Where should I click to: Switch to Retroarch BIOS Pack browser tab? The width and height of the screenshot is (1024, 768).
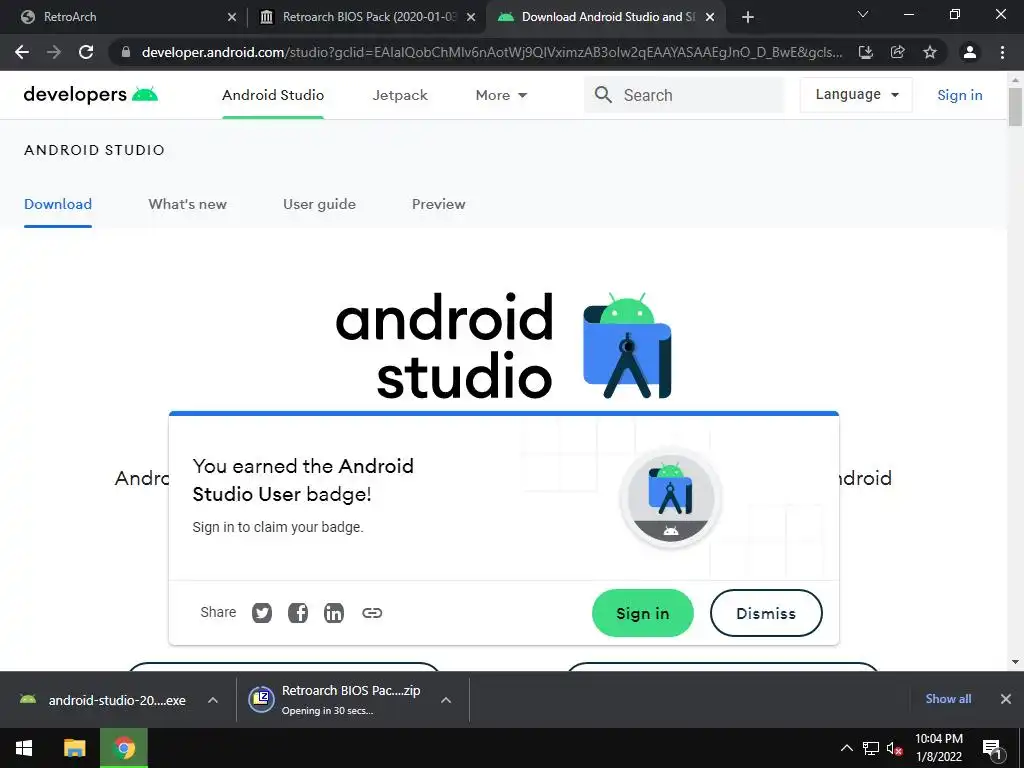(367, 17)
